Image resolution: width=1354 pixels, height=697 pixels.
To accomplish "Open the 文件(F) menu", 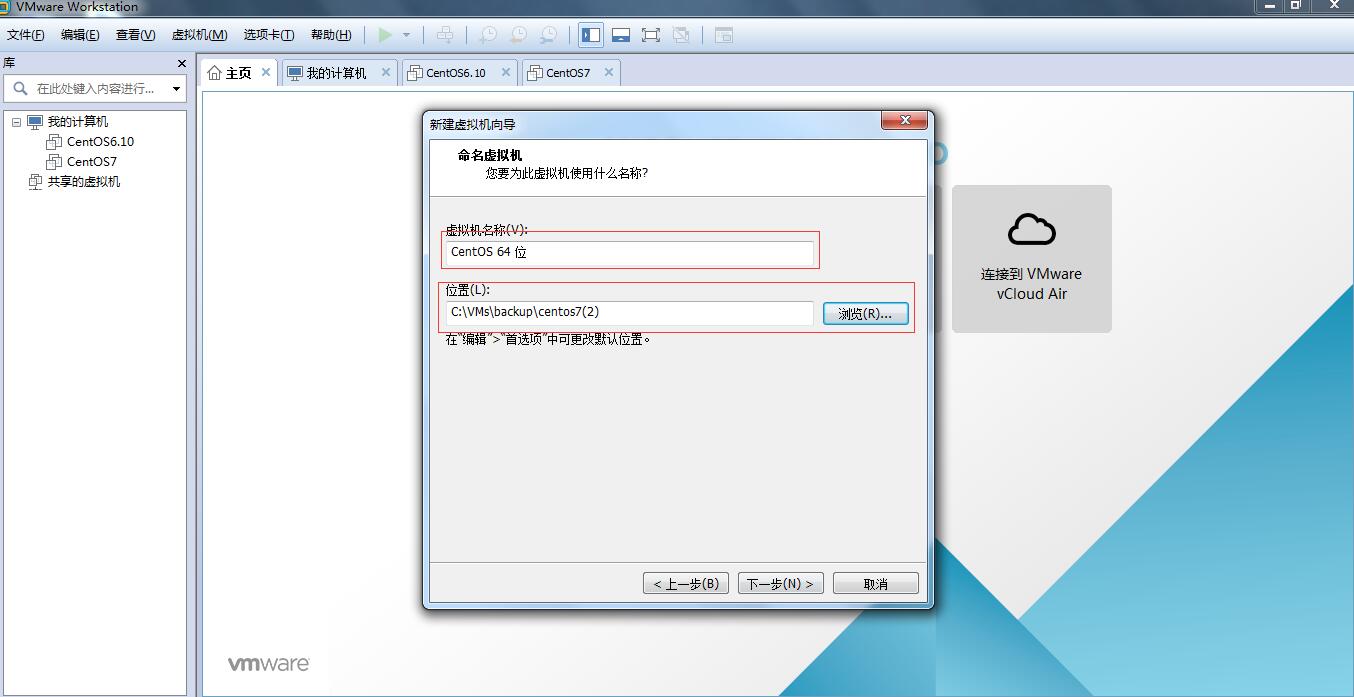I will tap(26, 35).
